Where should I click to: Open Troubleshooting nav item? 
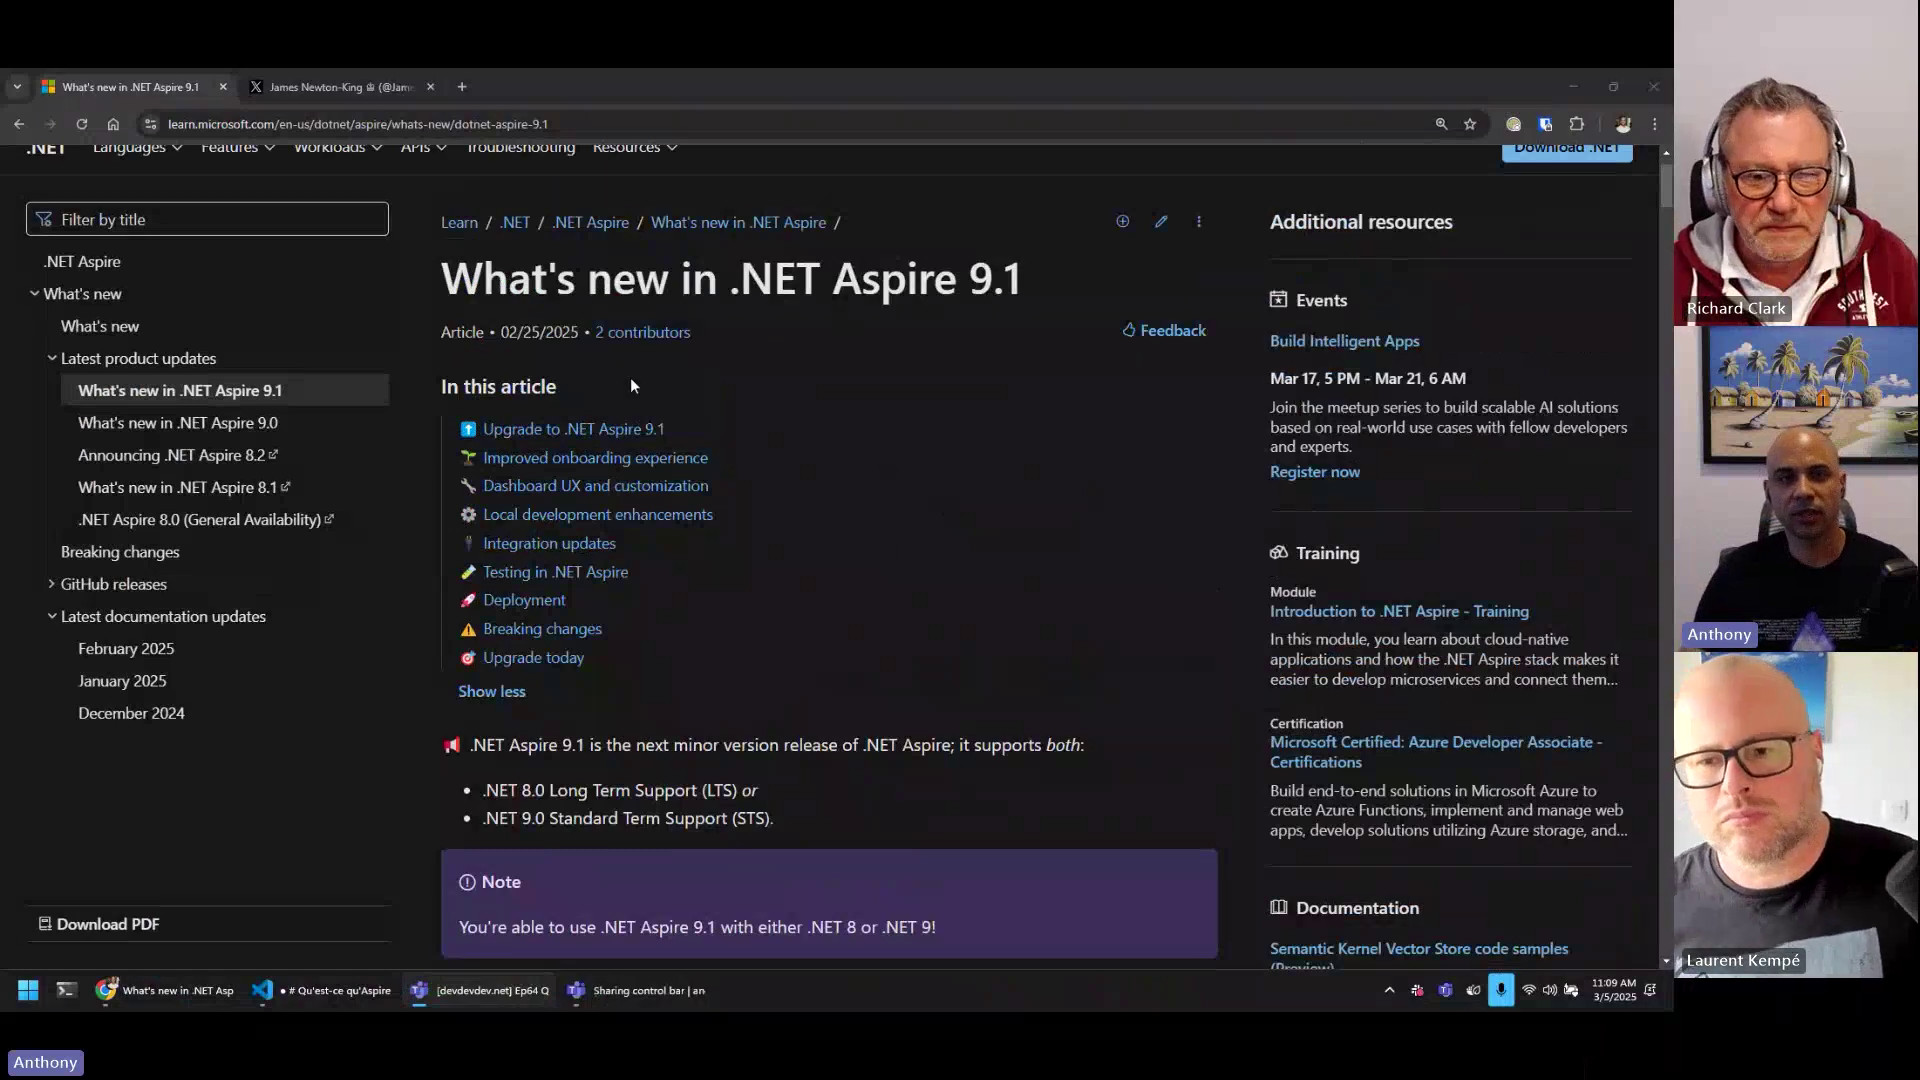point(520,148)
